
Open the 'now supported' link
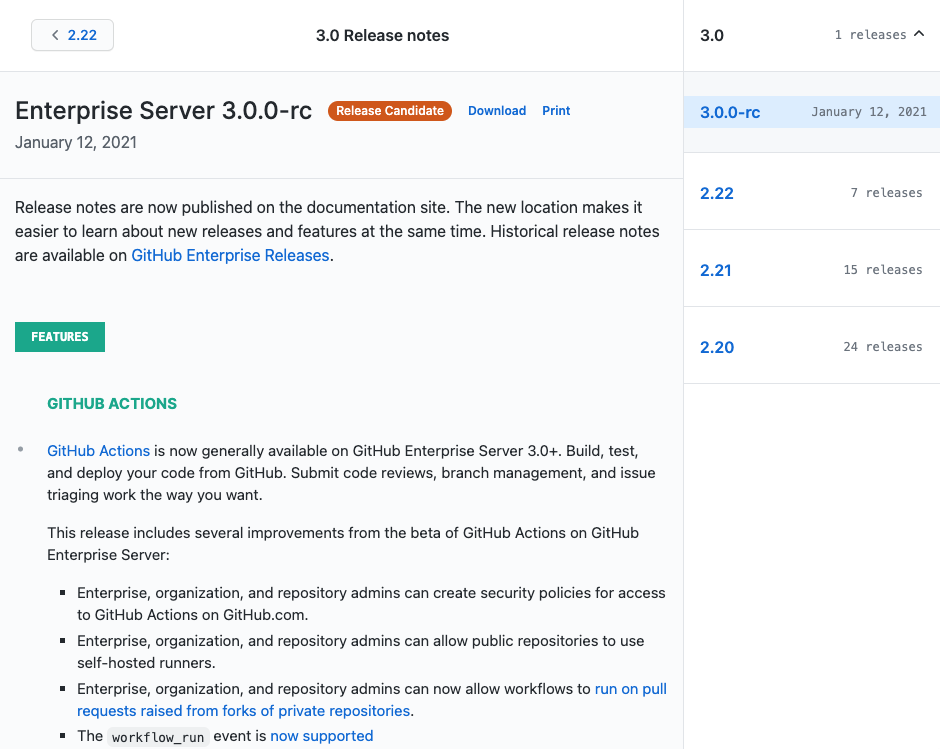[x=321, y=736]
